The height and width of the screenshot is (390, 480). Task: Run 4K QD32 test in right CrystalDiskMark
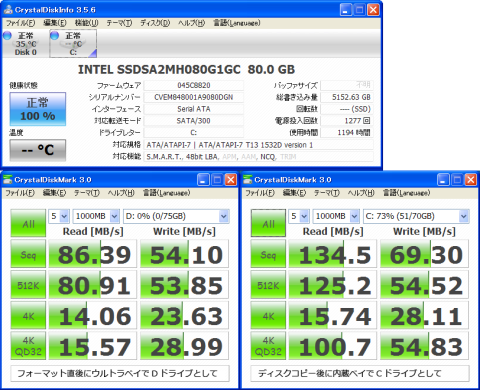(x=268, y=346)
